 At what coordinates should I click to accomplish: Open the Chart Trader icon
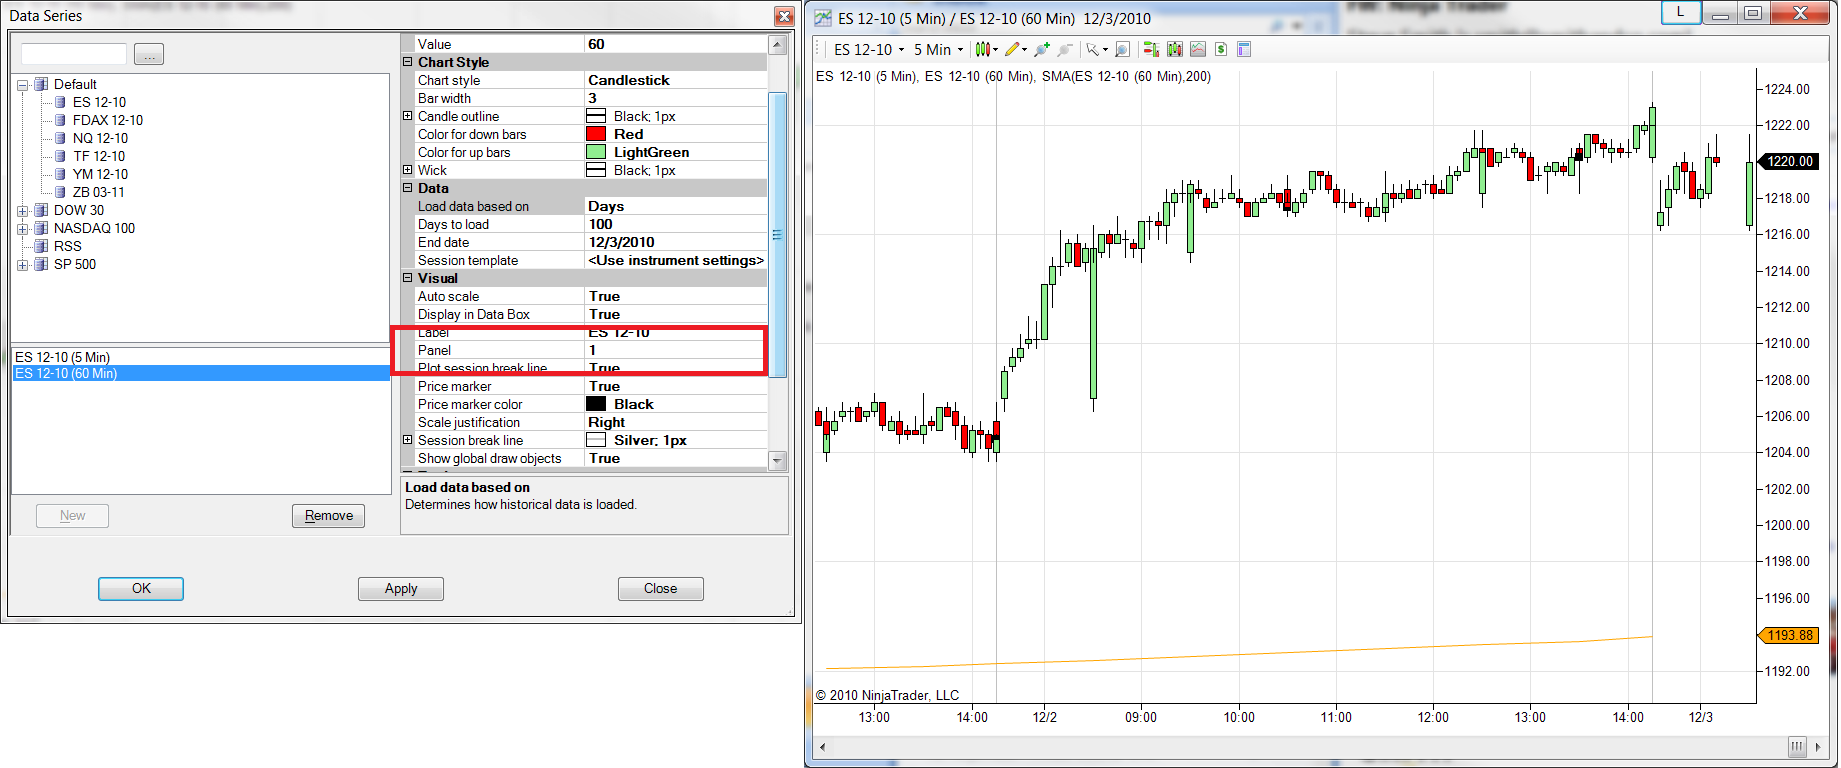(x=1151, y=49)
